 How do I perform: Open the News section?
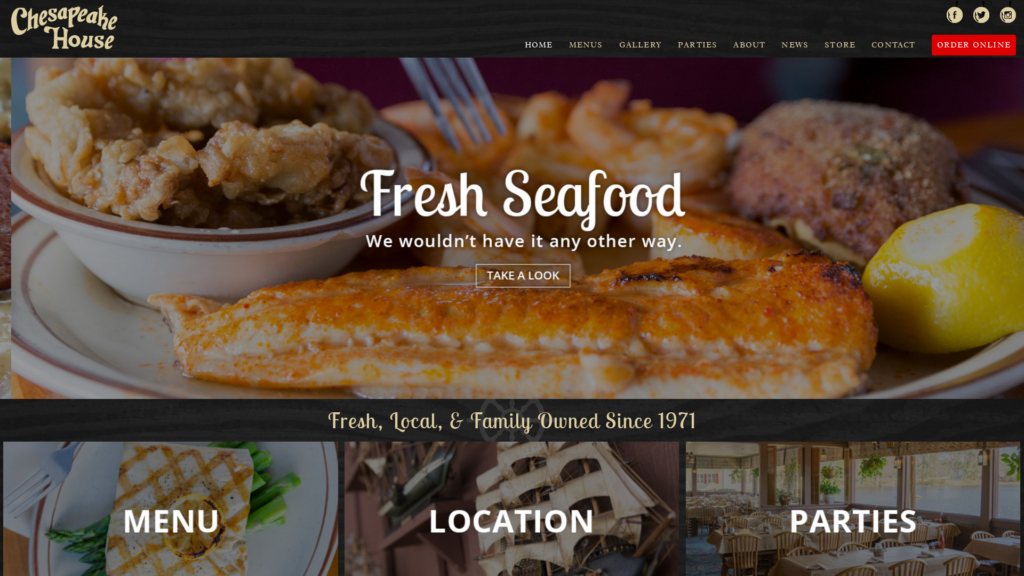coord(794,45)
